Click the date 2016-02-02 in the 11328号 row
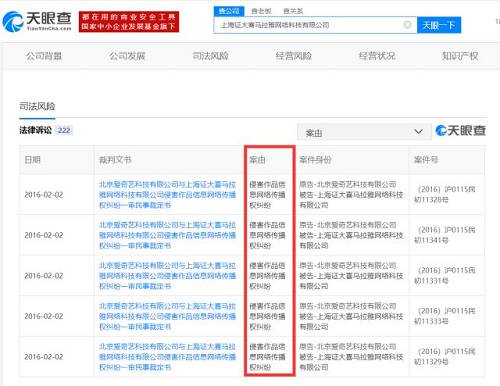The width and height of the screenshot is (500, 386). point(44,195)
